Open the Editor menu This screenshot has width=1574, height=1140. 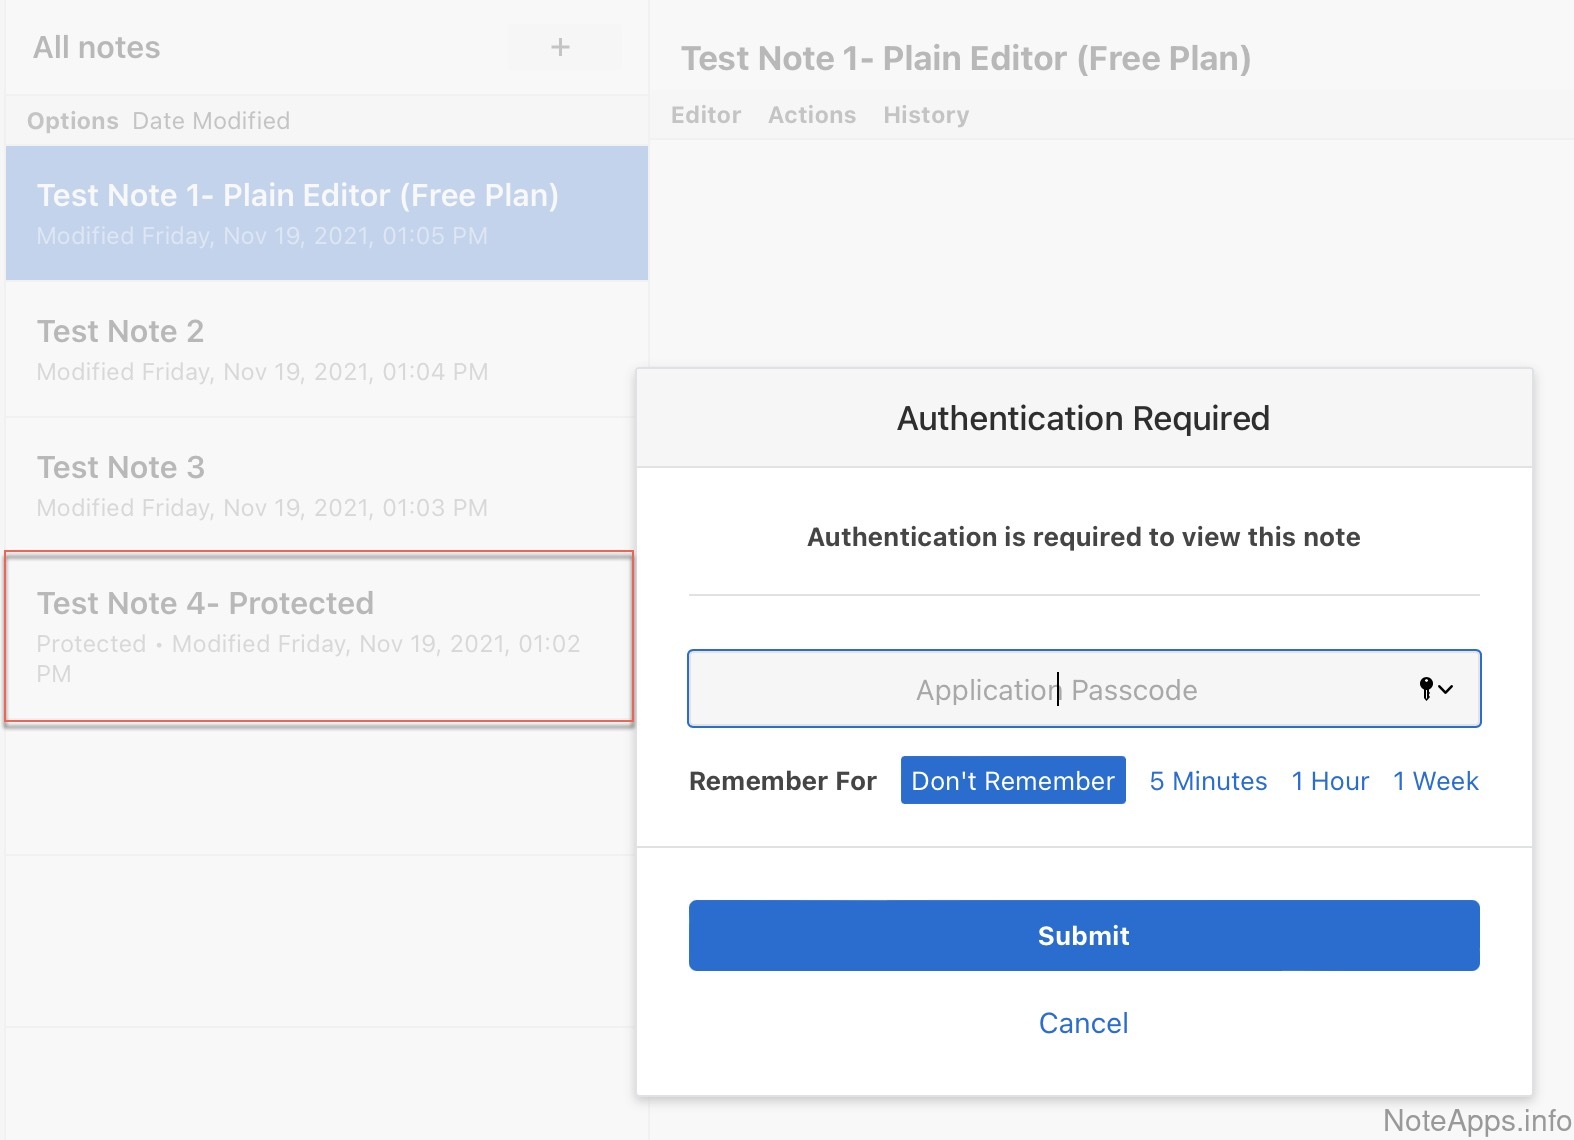(705, 115)
